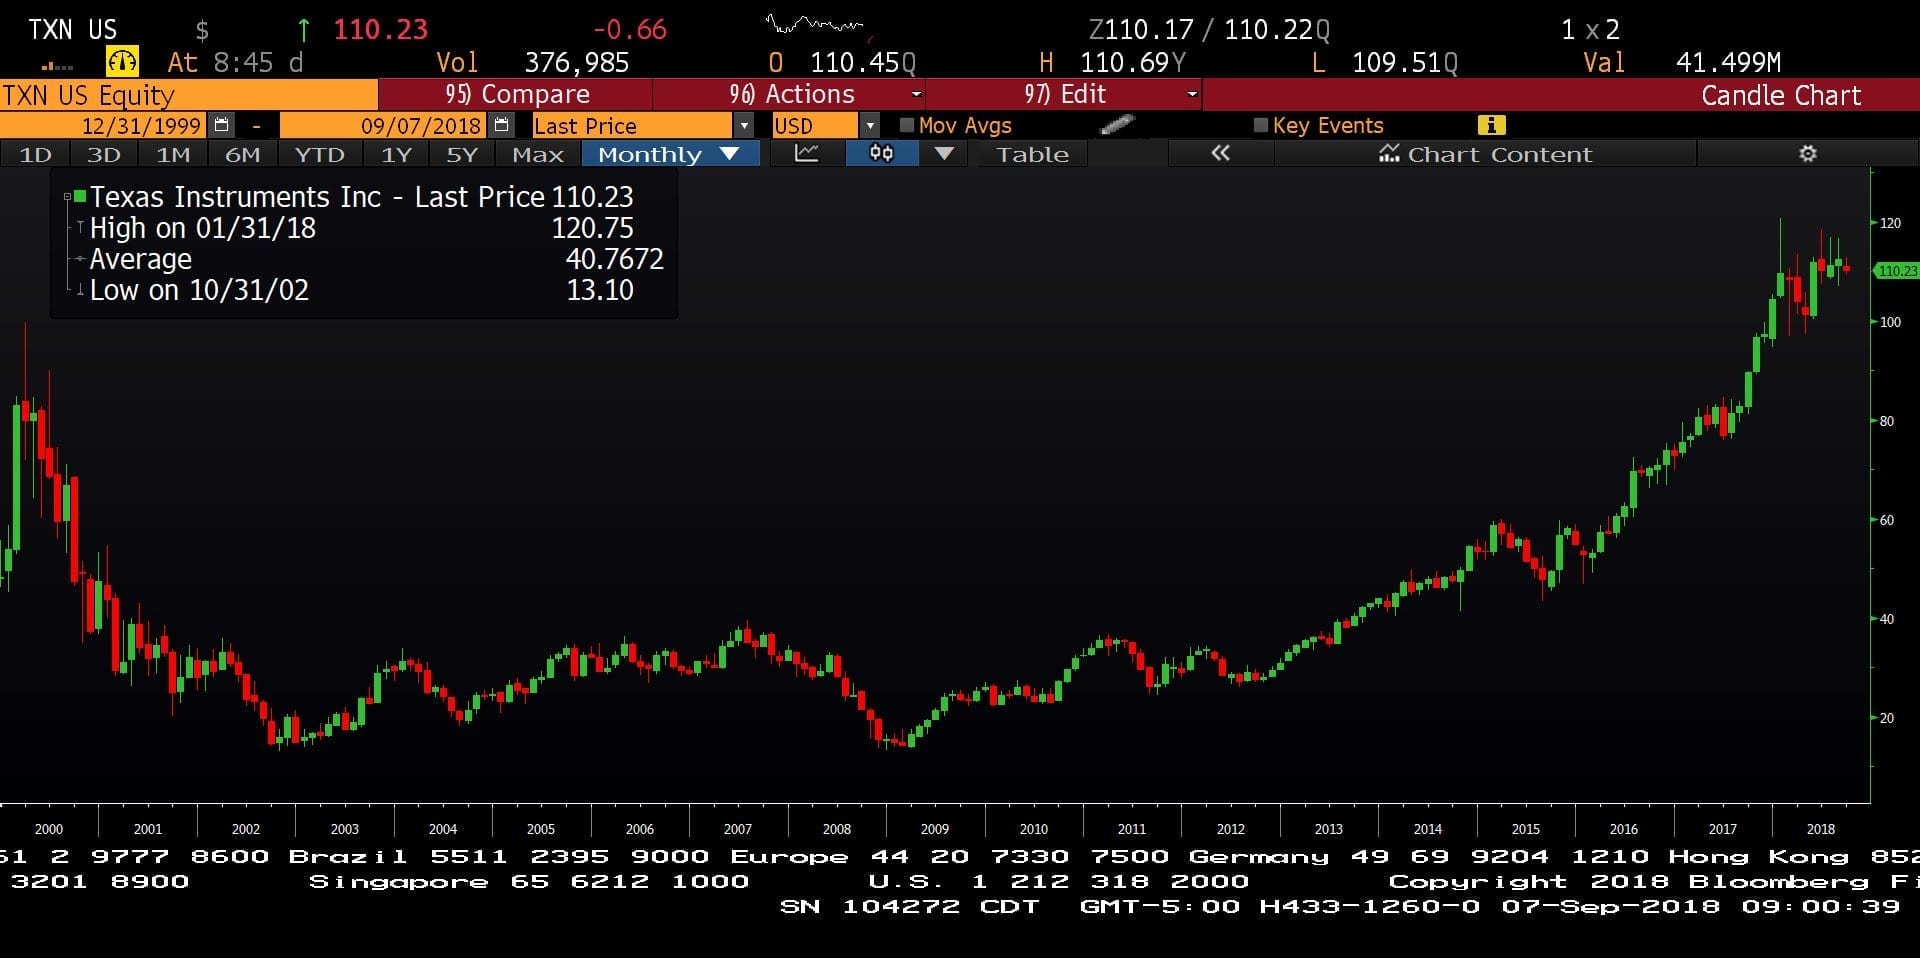This screenshot has width=1920, height=958.
Task: Select the 1D range tab
Action: click(36, 154)
